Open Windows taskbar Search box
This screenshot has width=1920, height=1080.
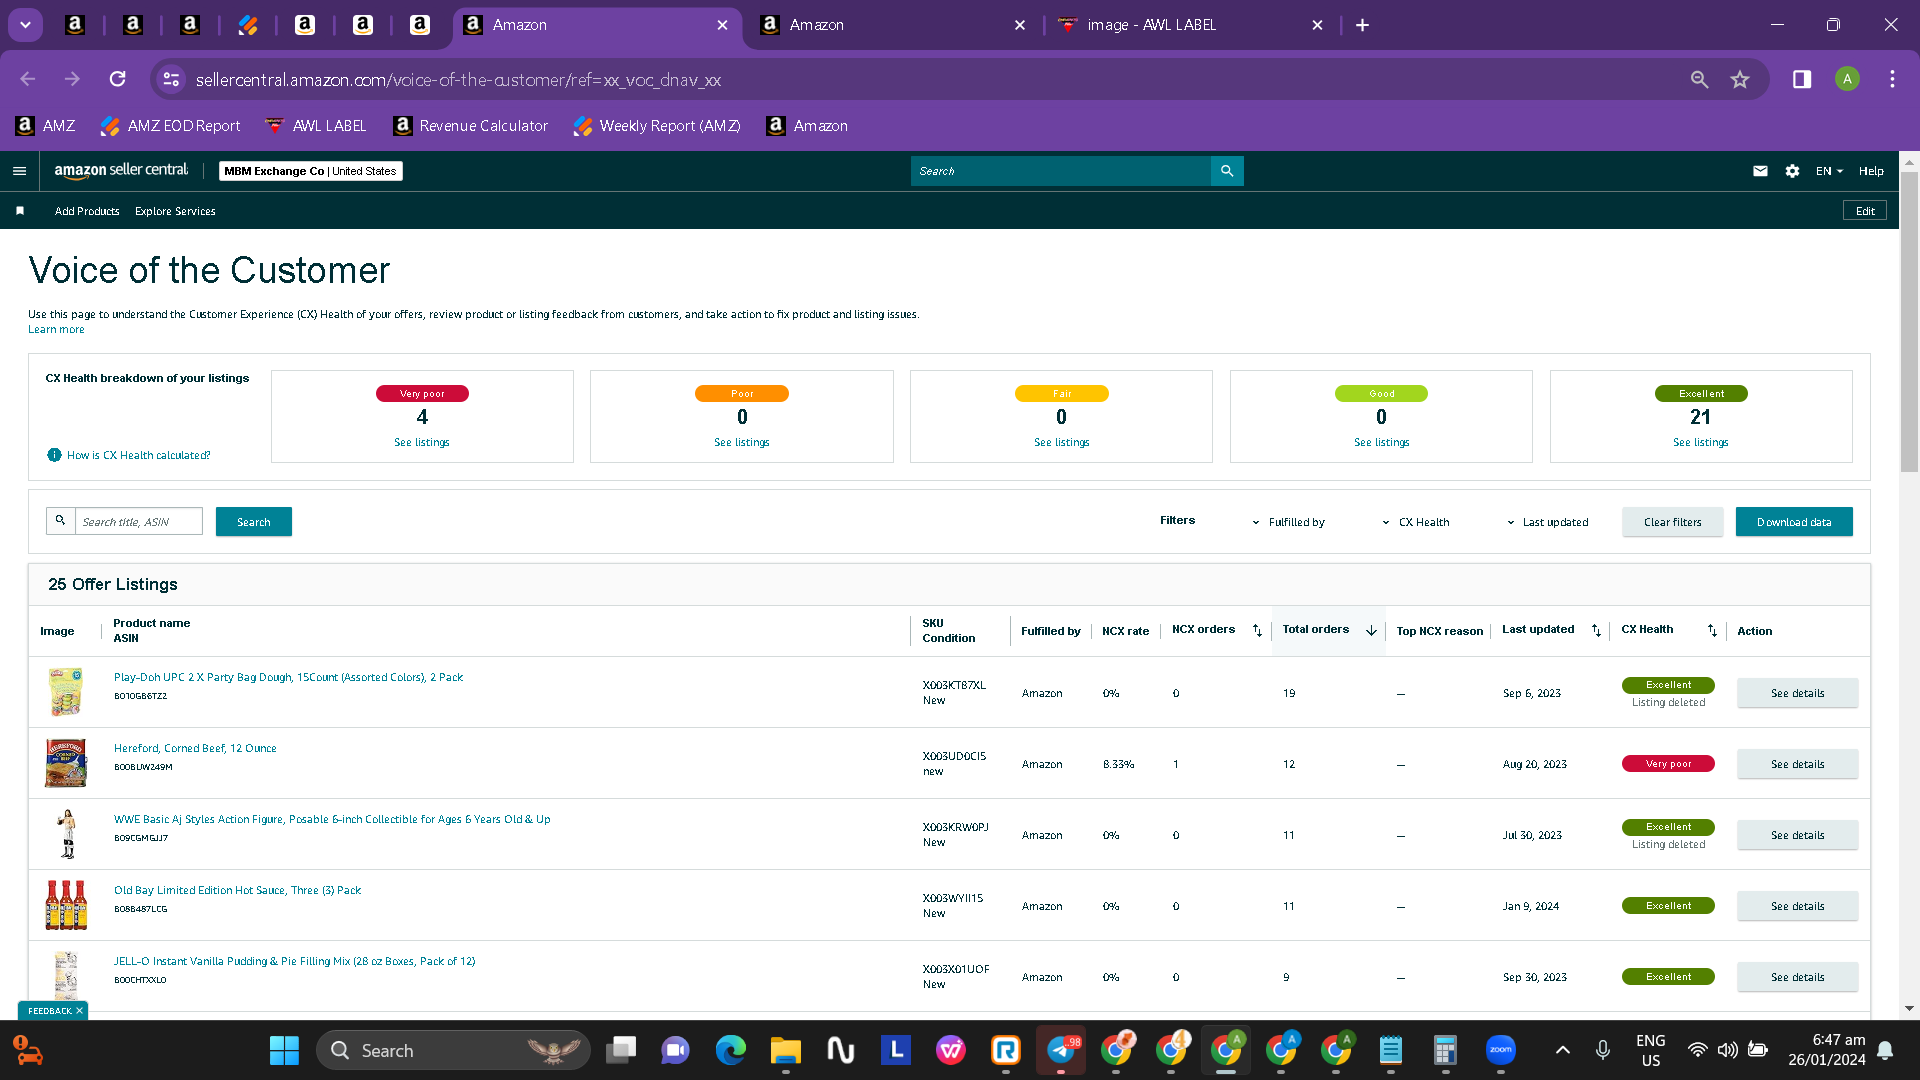(453, 1050)
